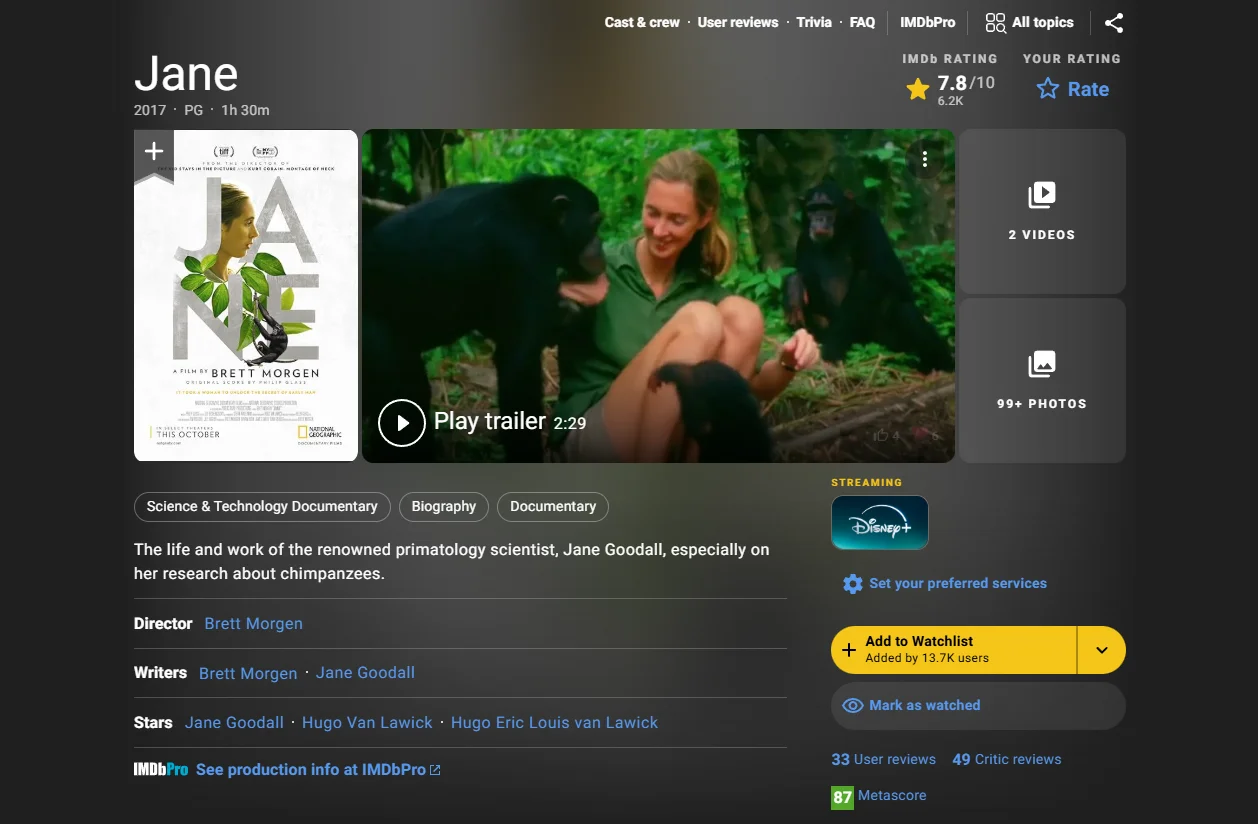Image resolution: width=1258 pixels, height=824 pixels.
Task: Open the Cast & crew section
Action: [641, 22]
